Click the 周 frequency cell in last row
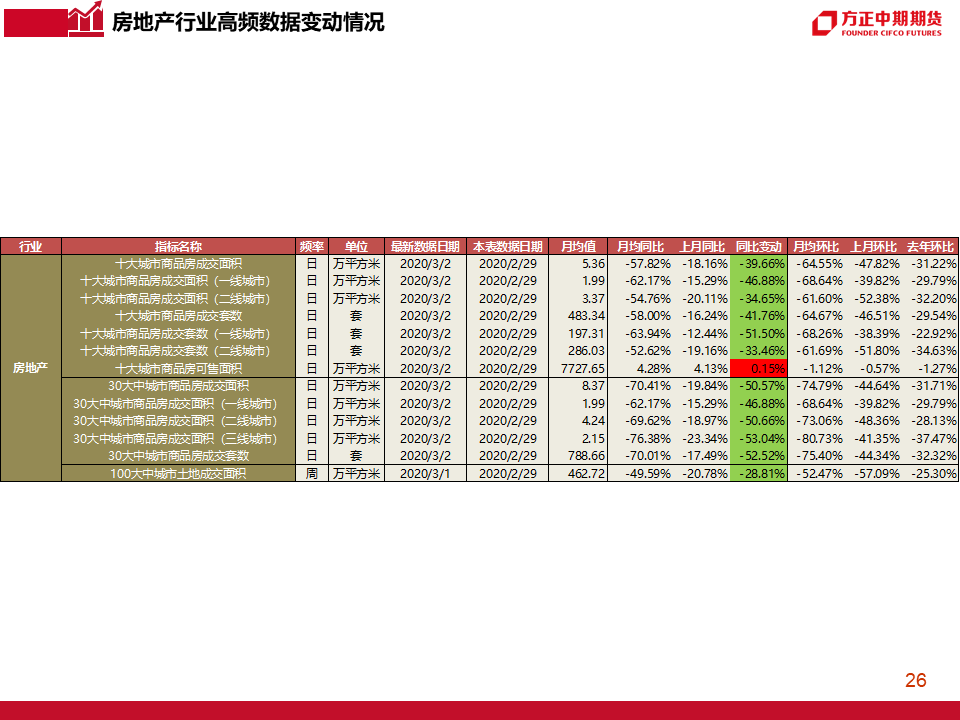Screen dimensions: 960x720 312,473
